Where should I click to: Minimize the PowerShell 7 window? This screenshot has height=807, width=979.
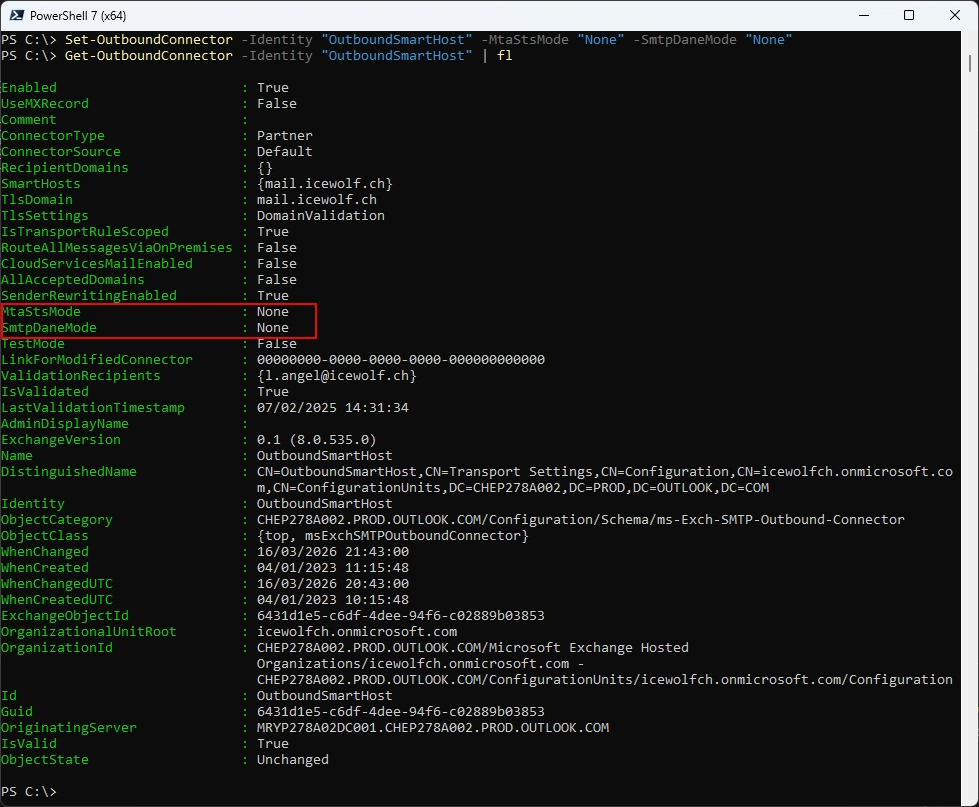(863, 15)
